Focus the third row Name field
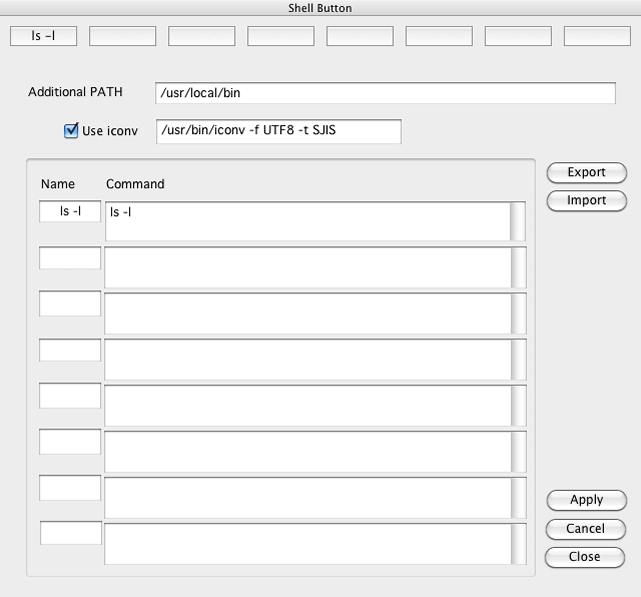Viewport: 641px width, 597px height. 70,303
